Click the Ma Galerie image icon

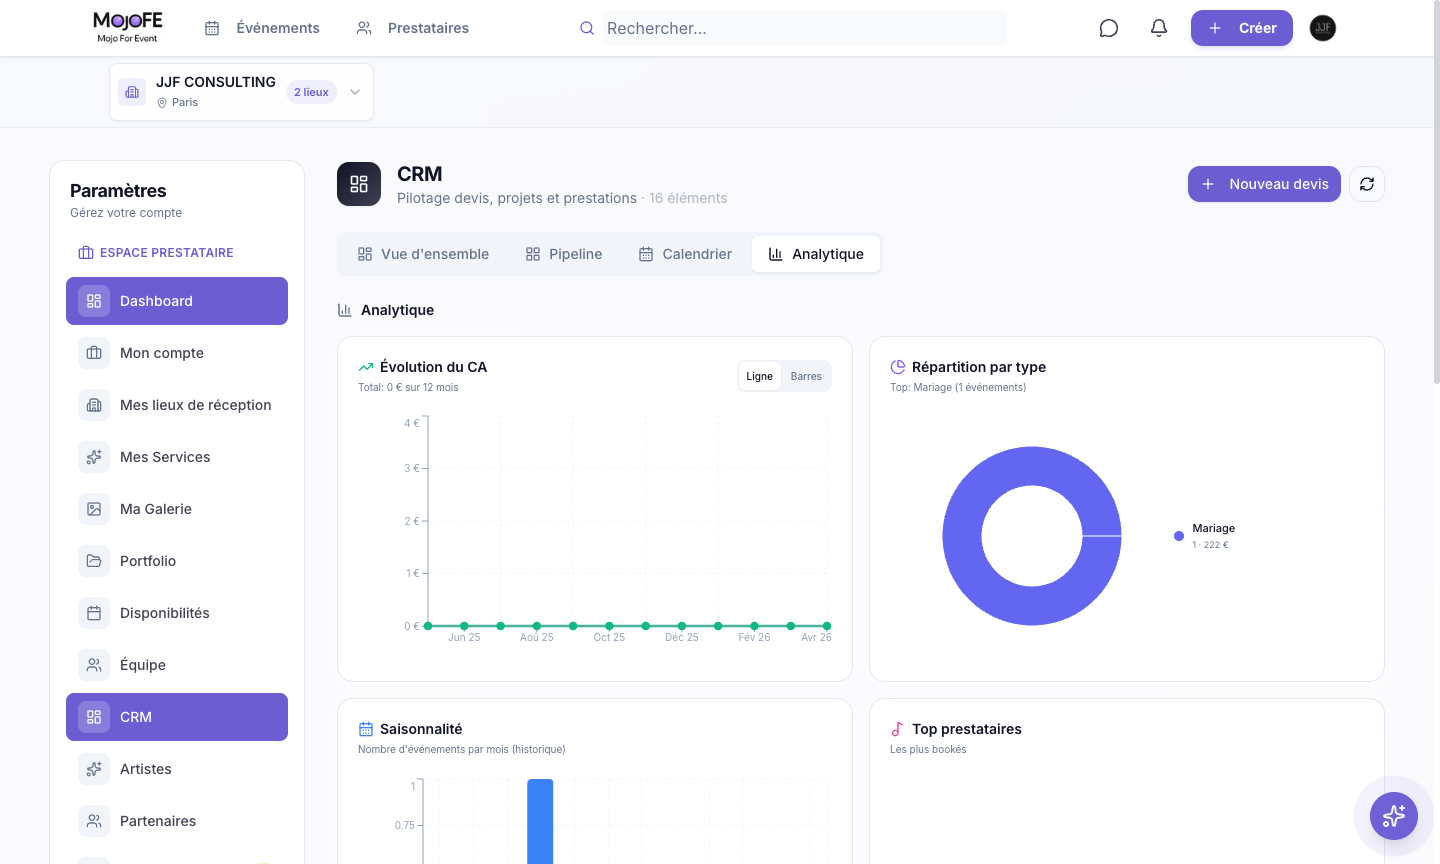[x=94, y=509]
